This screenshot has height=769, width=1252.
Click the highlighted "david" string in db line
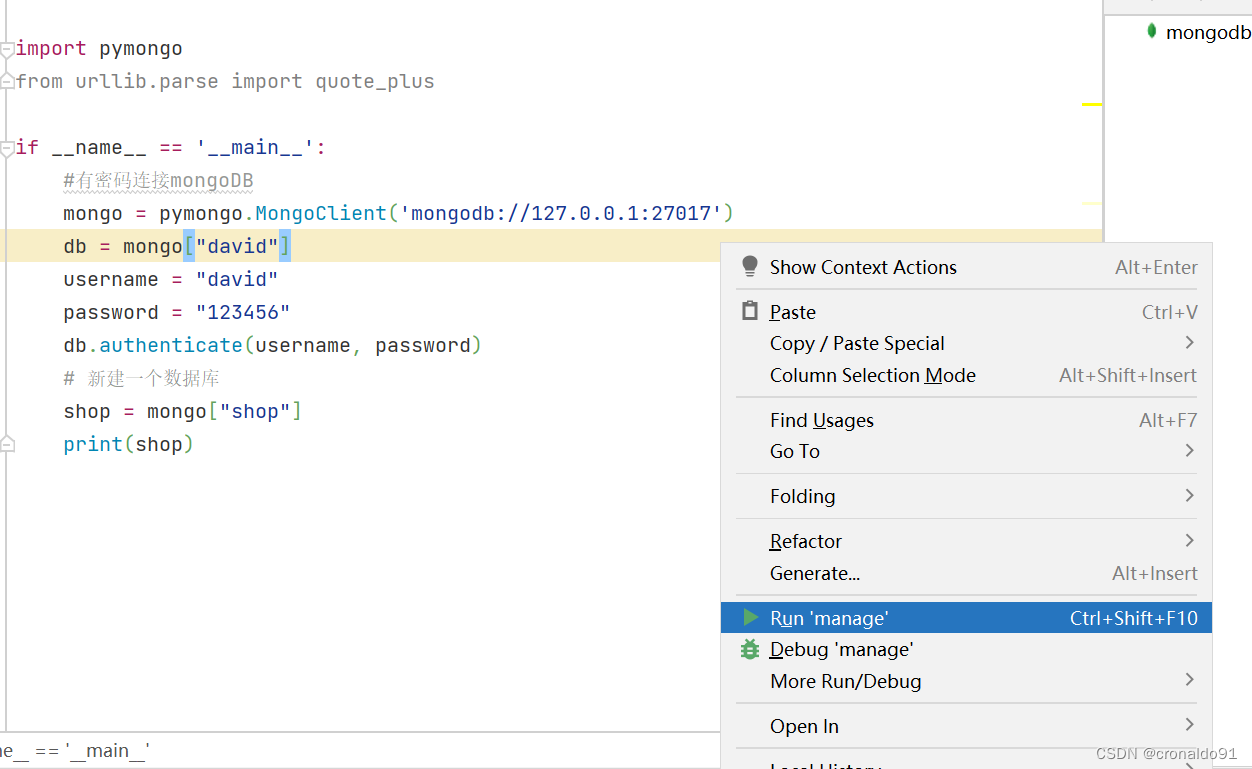237,246
